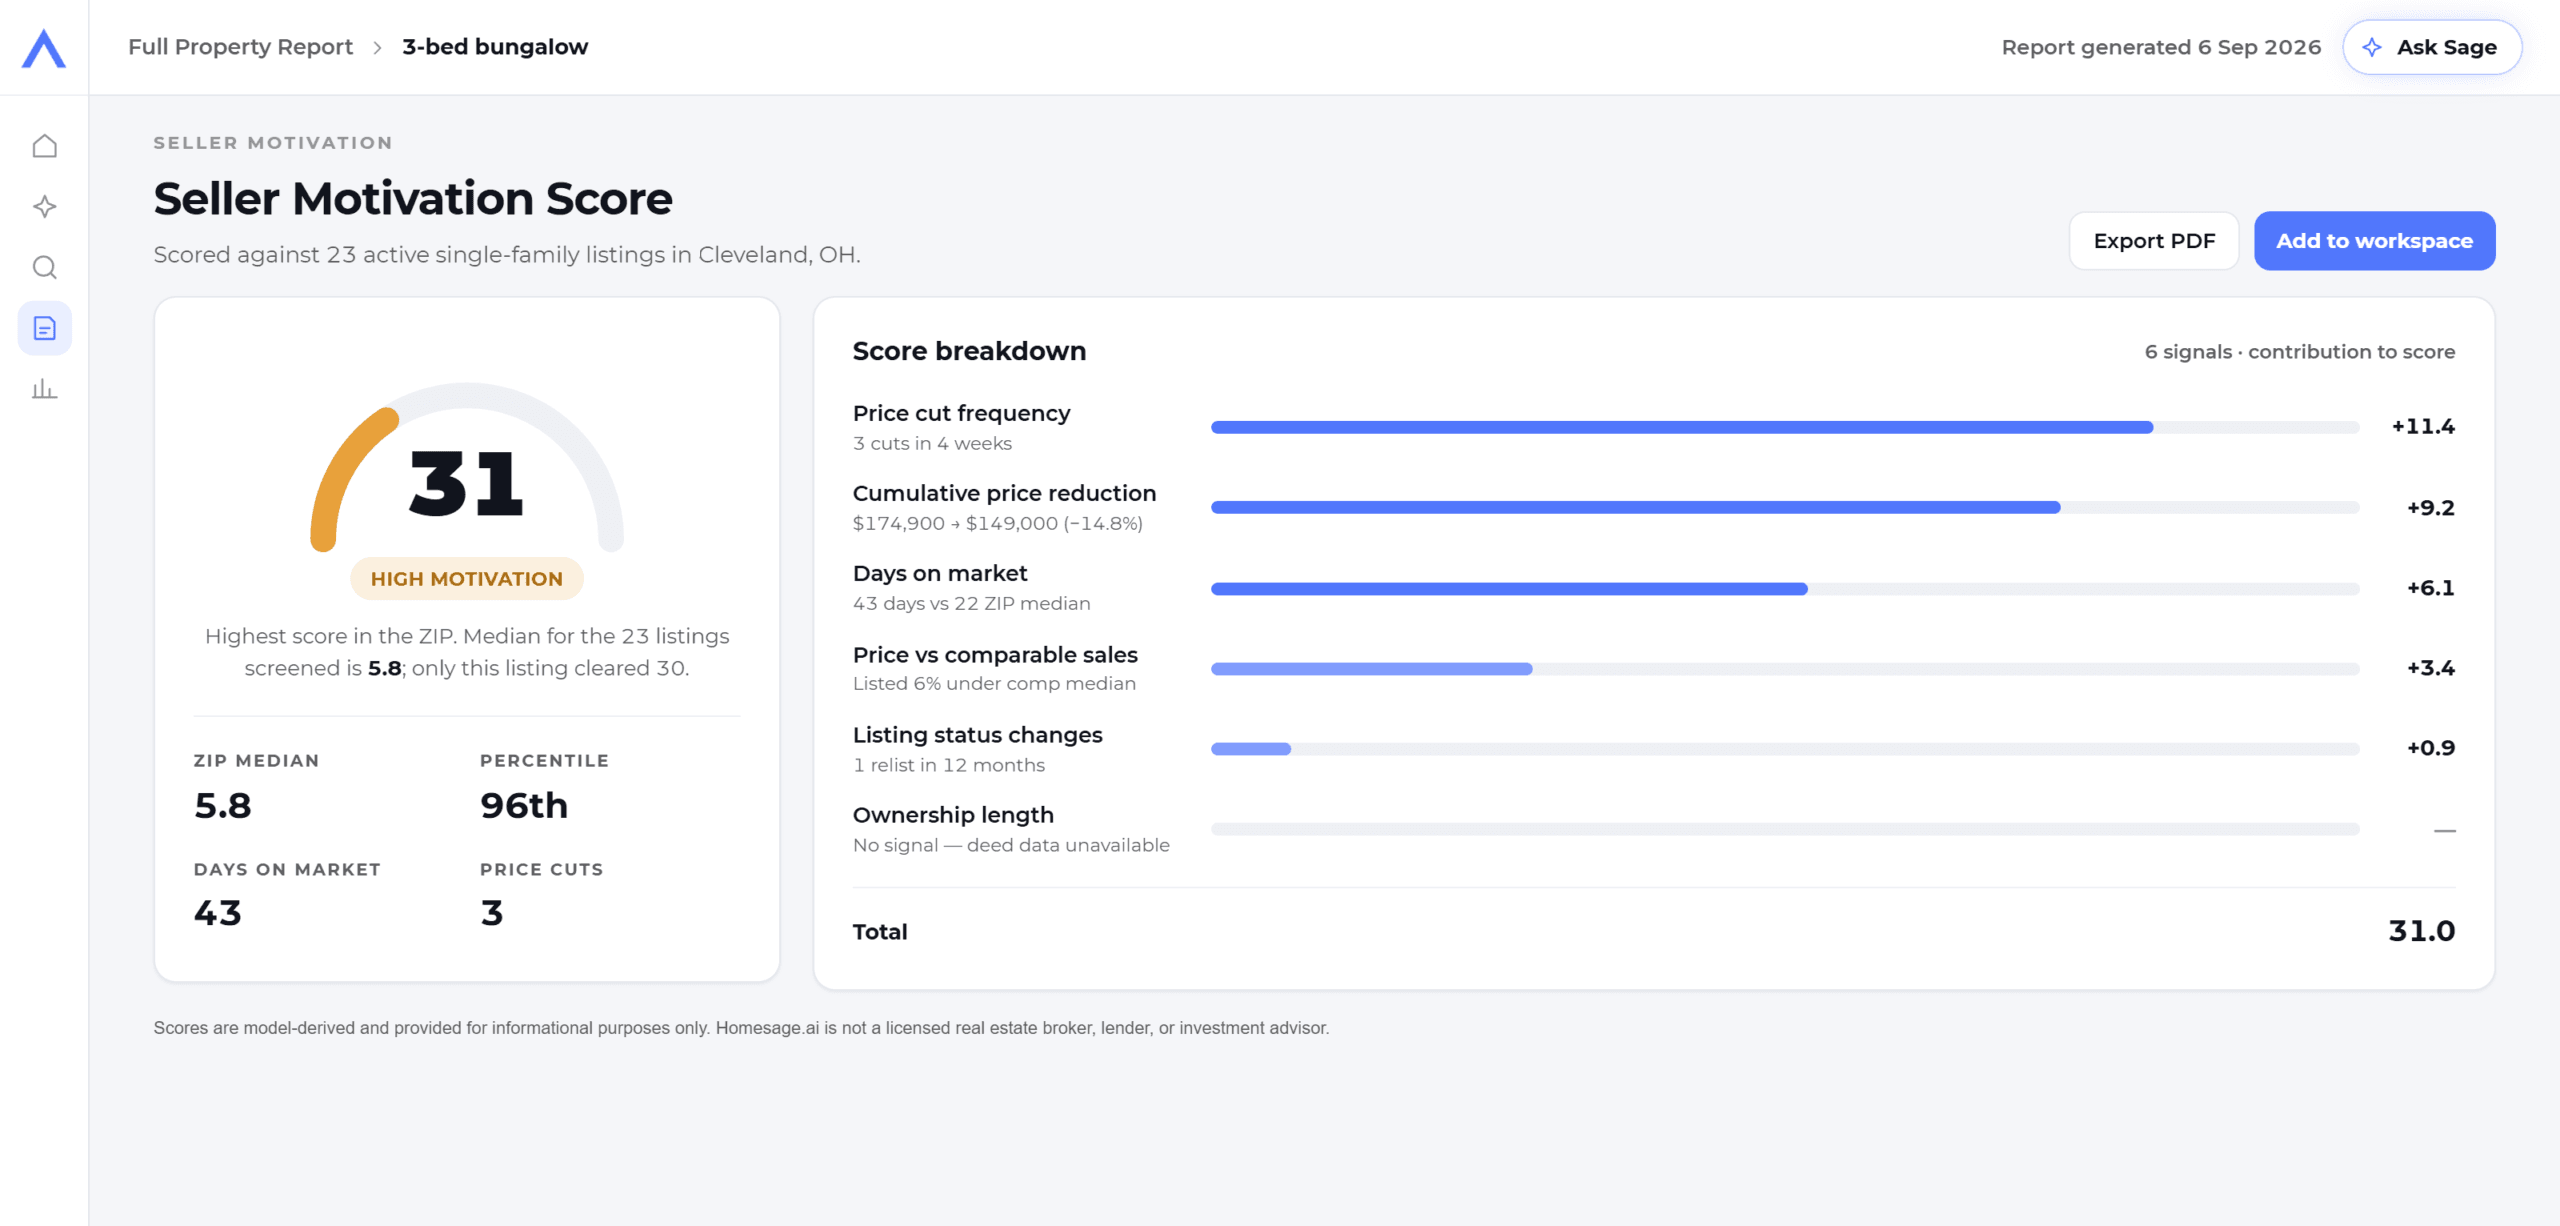
Task: Click the +11.4 contribution value
Action: (2423, 427)
